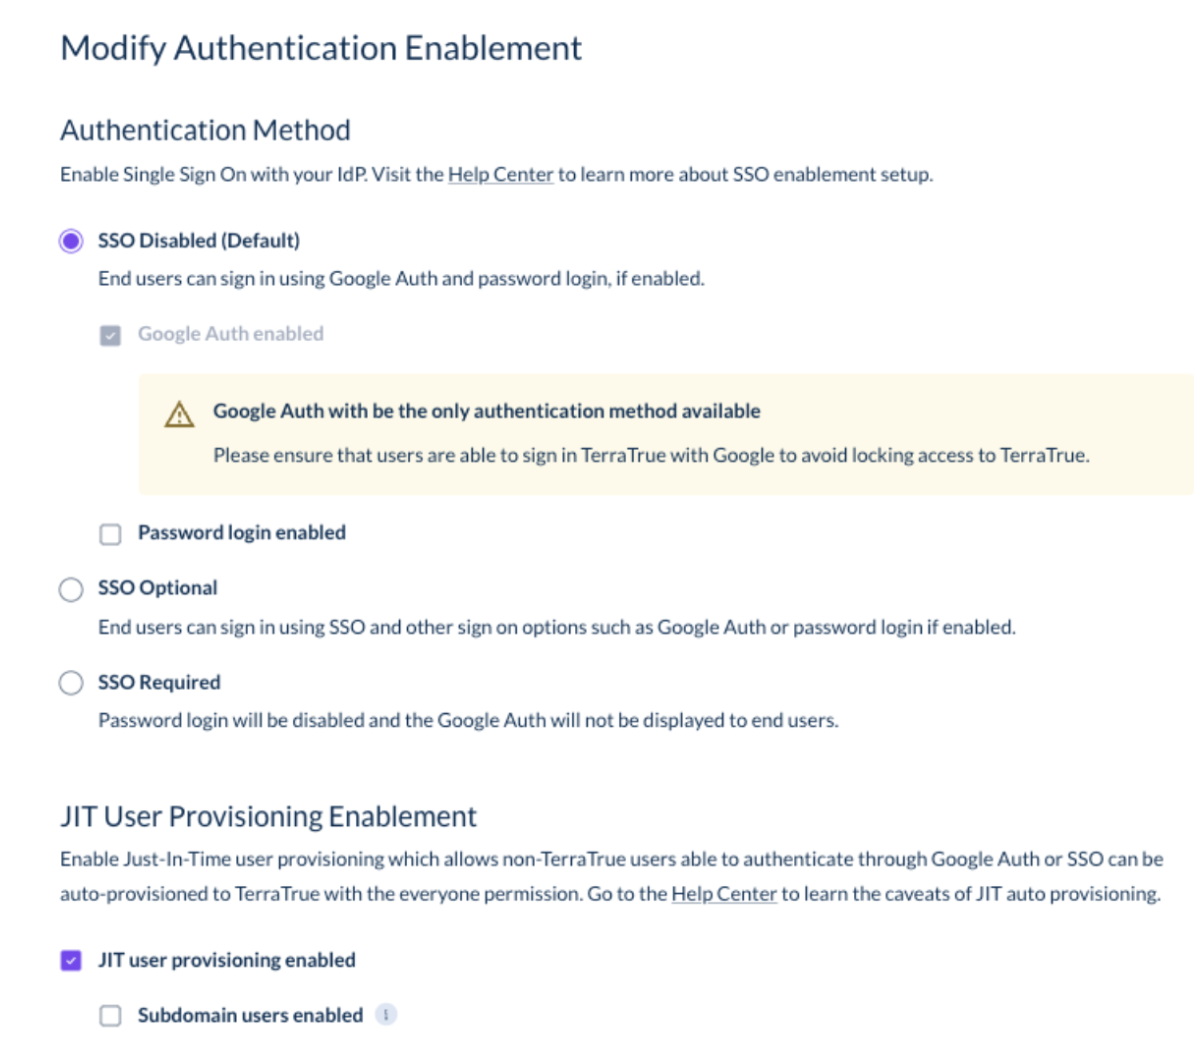Toggle the Google Auth enabled checkbox

[x=110, y=335]
